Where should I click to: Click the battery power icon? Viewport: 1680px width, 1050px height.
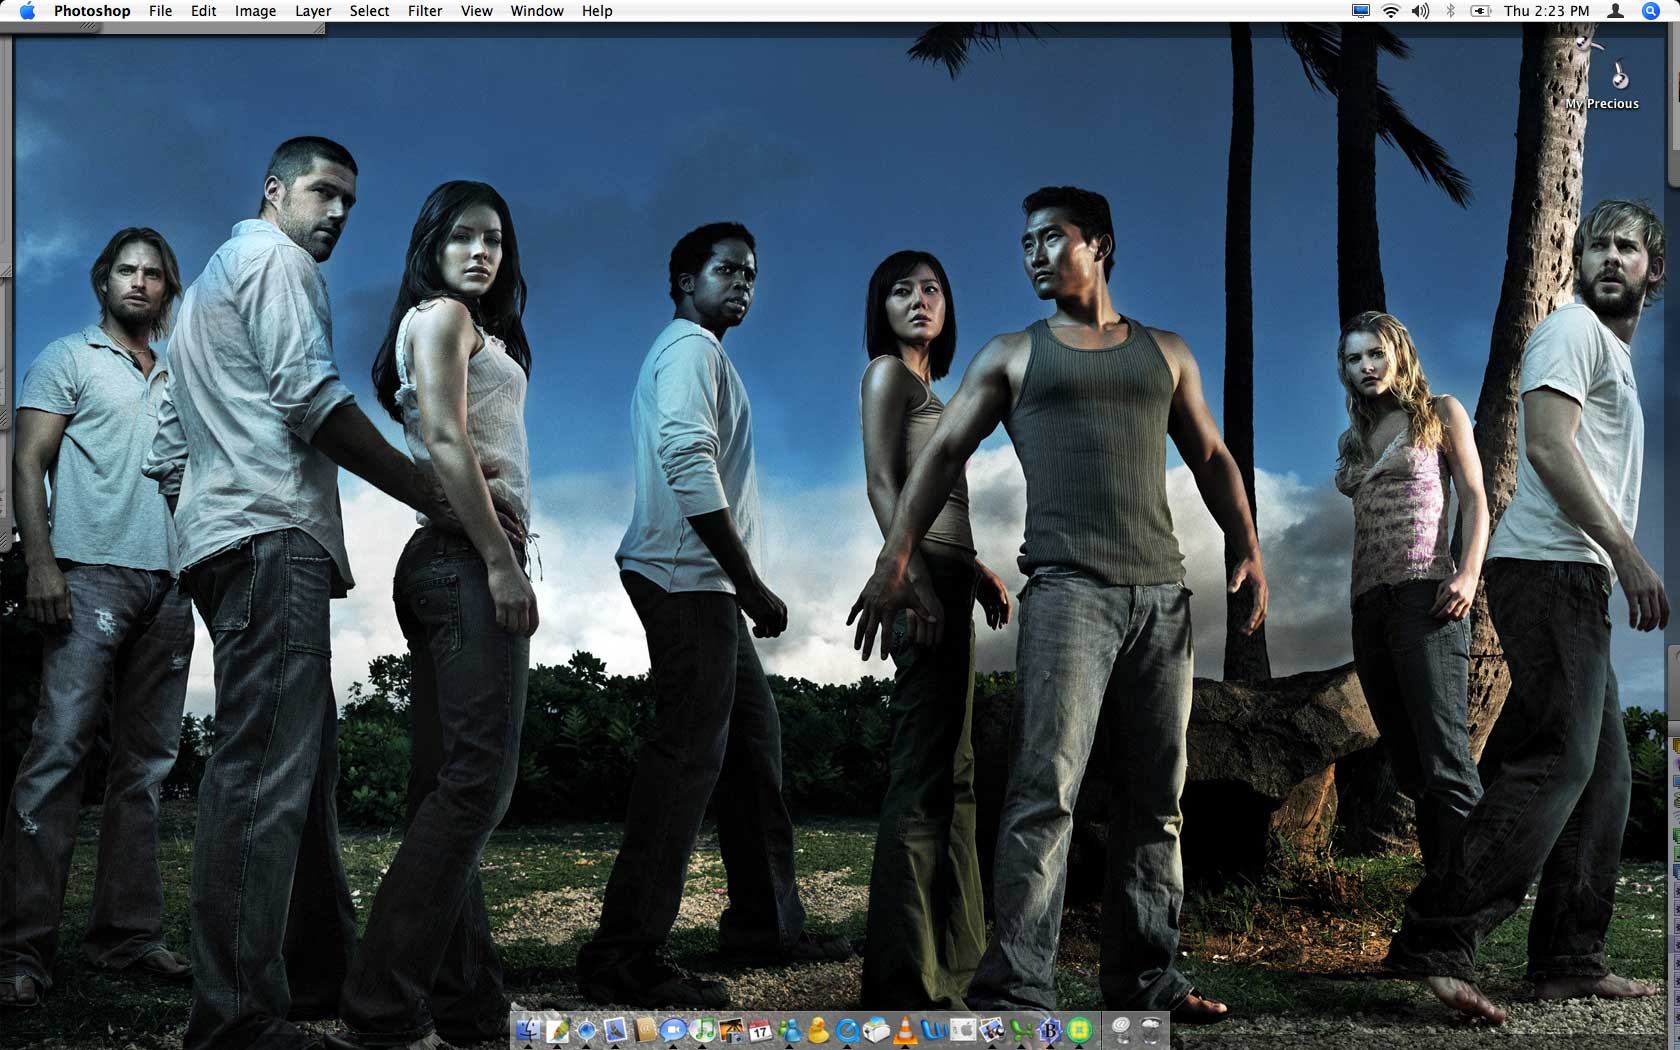[1480, 11]
